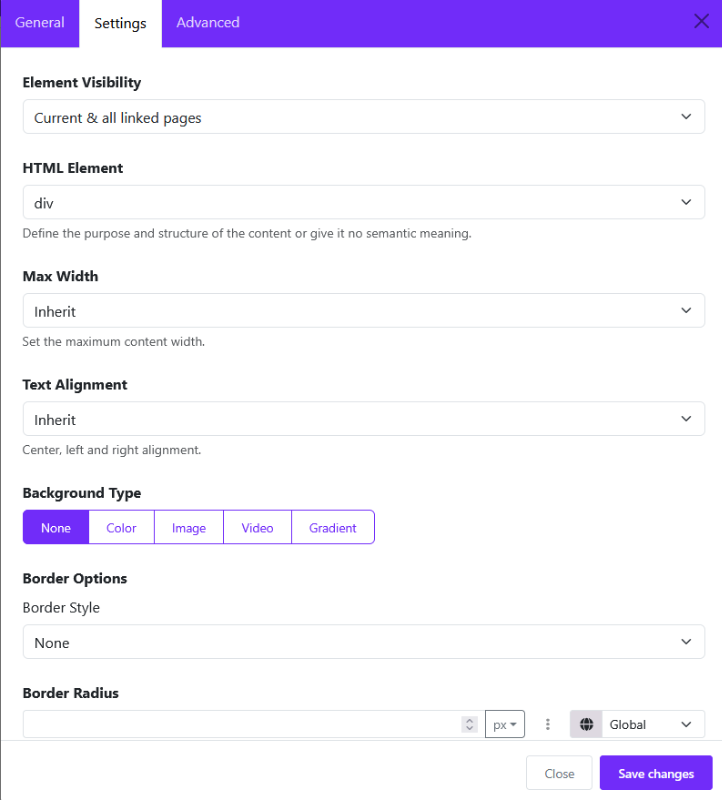Expand the HTML Element dropdown

pyautogui.click(x=363, y=203)
